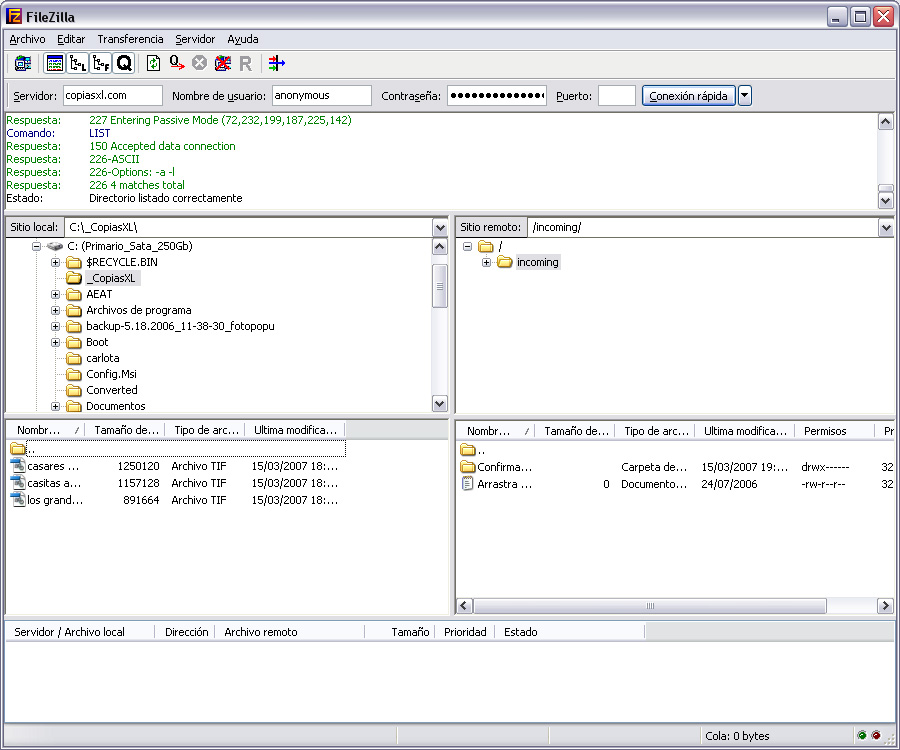Toggle the local directory tree view
Image resolution: width=900 pixels, height=750 pixels.
click(78, 63)
